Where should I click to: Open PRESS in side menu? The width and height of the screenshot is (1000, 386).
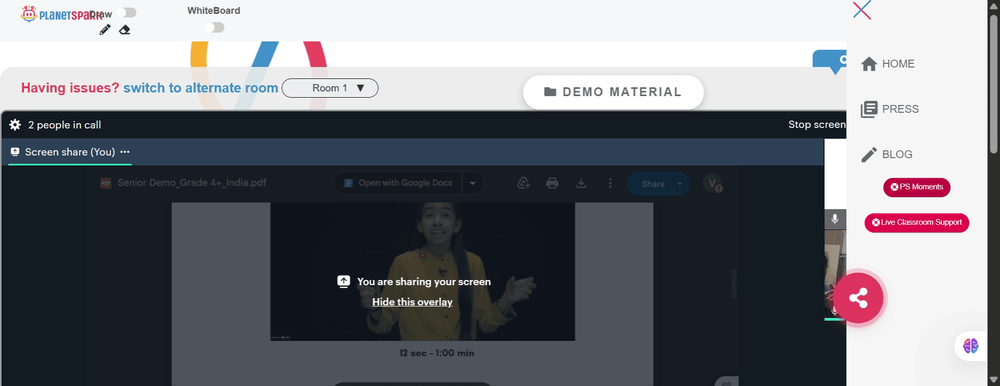890,109
